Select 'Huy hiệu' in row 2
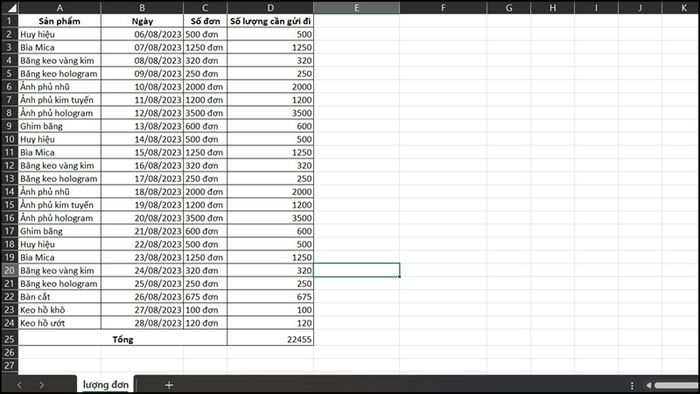Image resolution: width=700 pixels, height=394 pixels. click(x=59, y=34)
